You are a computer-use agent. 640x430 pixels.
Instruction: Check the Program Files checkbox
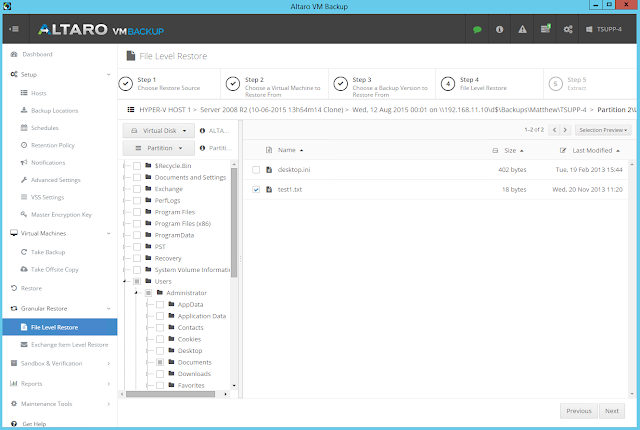137,212
